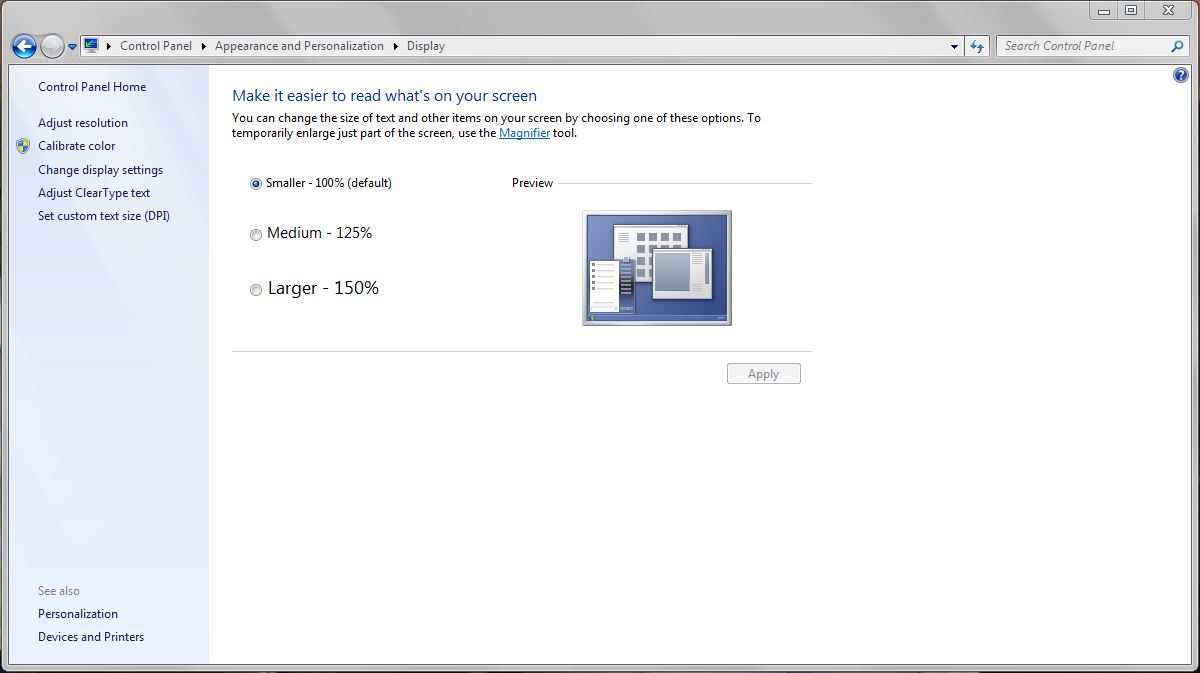Open Personalization under See also
Viewport: 1200px width, 673px height.
click(78, 614)
